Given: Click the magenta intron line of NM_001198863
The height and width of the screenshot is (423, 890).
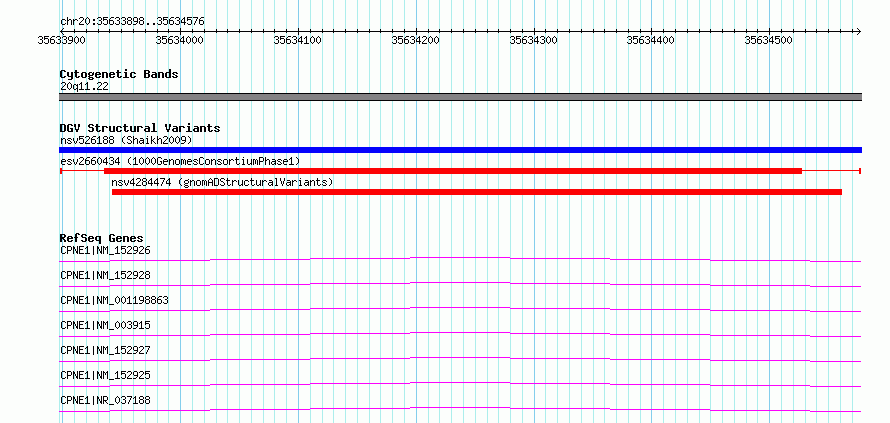Looking at the screenshot, I should (460, 308).
